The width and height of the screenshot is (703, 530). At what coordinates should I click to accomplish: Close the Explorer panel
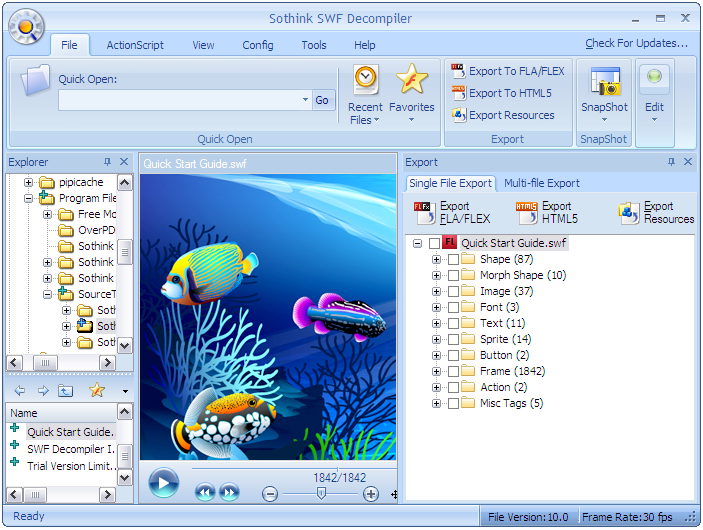pos(124,161)
